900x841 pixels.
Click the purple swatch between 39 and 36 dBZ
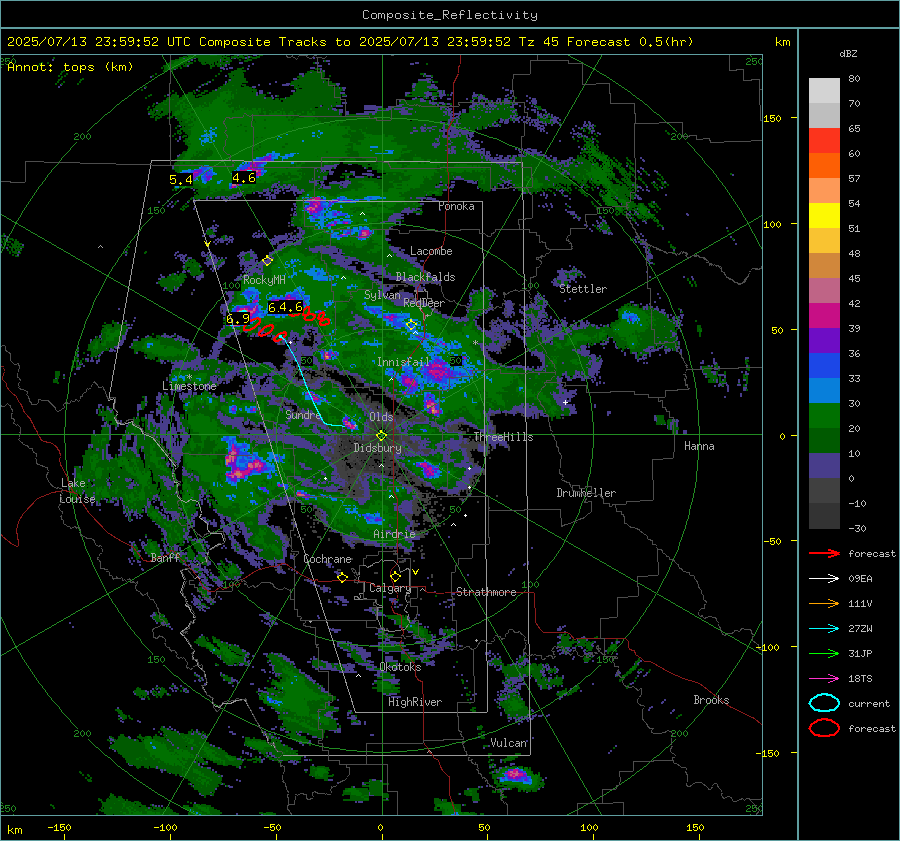(824, 341)
